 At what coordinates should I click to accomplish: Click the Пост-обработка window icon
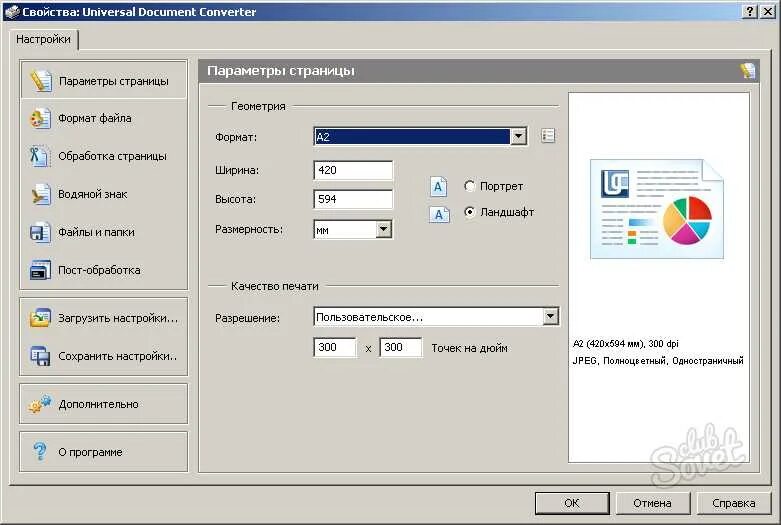[x=40, y=270]
